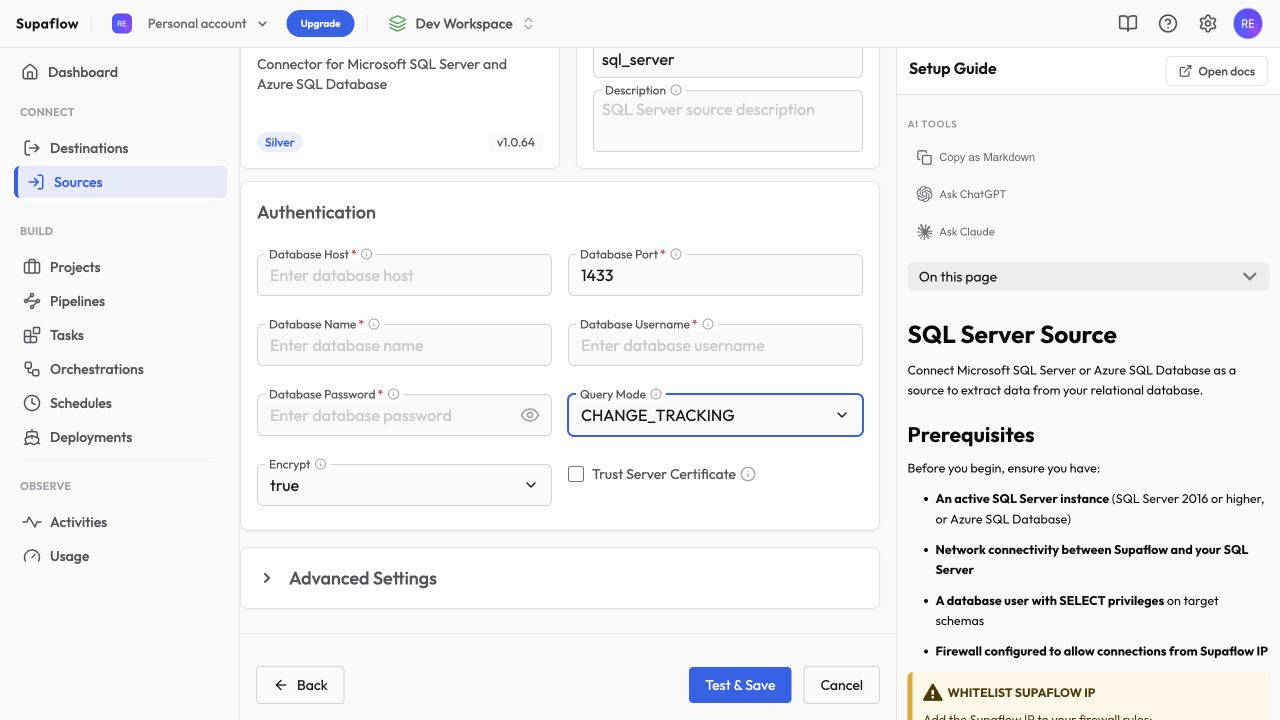Click the SQL Server Source heading

[x=1012, y=335]
